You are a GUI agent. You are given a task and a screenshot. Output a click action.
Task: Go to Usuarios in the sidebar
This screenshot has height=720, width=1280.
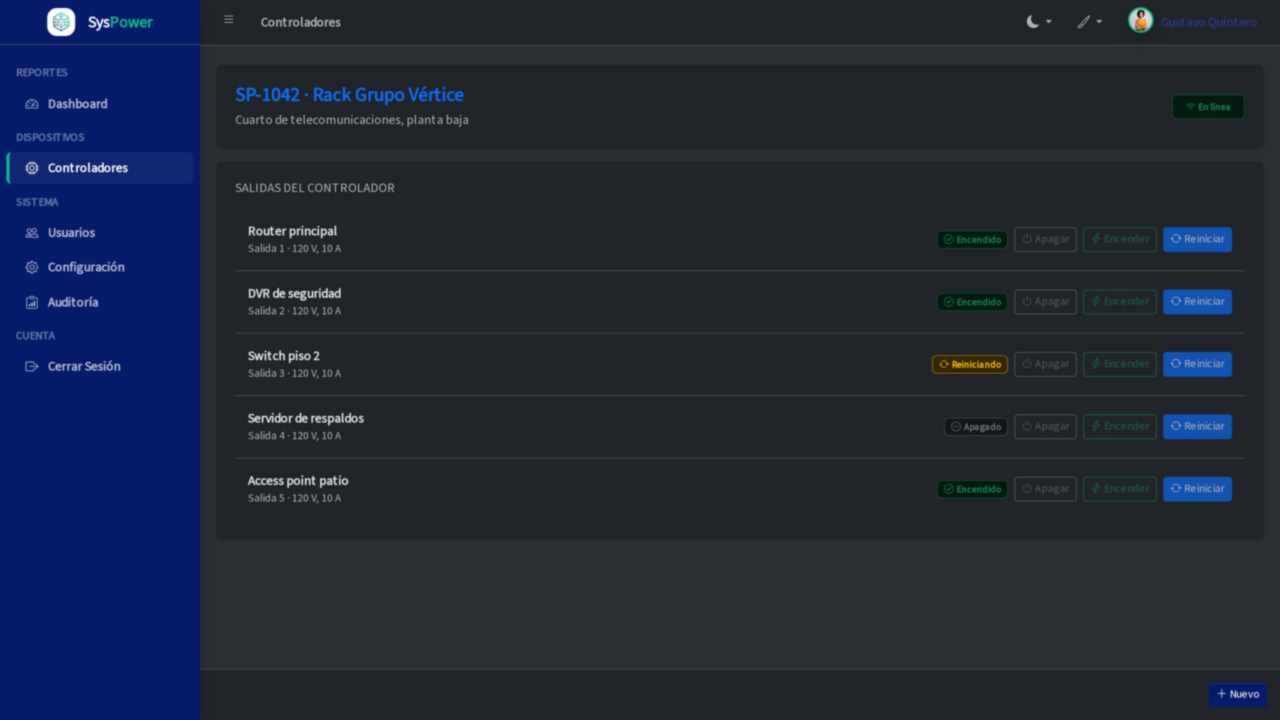tap(100, 233)
